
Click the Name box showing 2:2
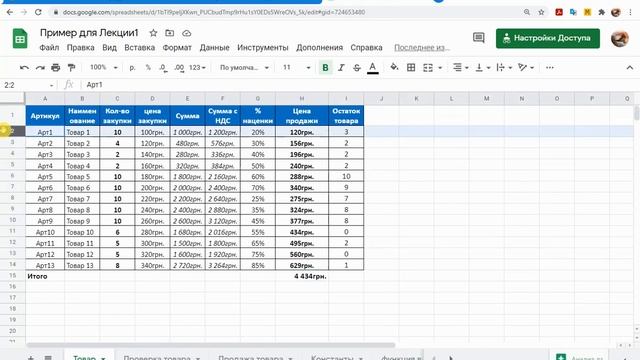(28, 85)
